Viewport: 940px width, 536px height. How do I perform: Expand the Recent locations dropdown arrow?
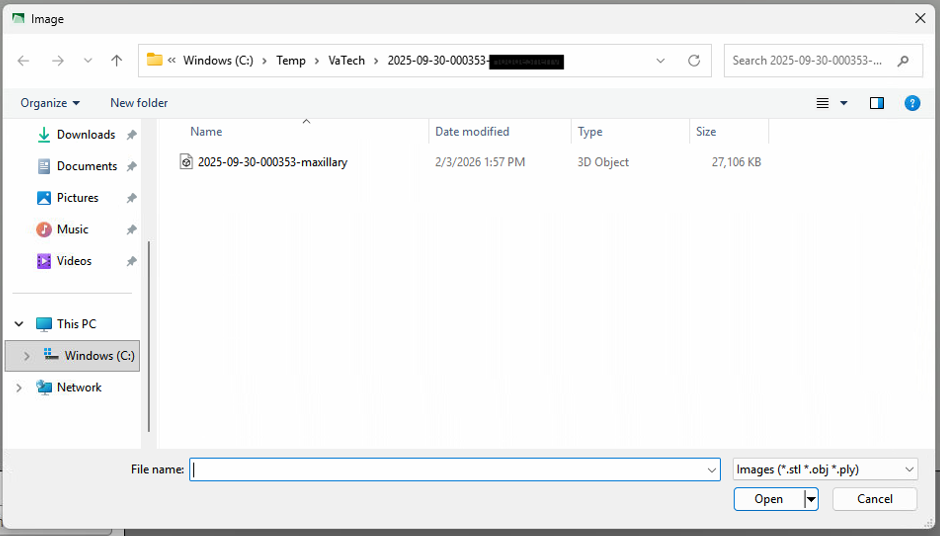coord(88,61)
